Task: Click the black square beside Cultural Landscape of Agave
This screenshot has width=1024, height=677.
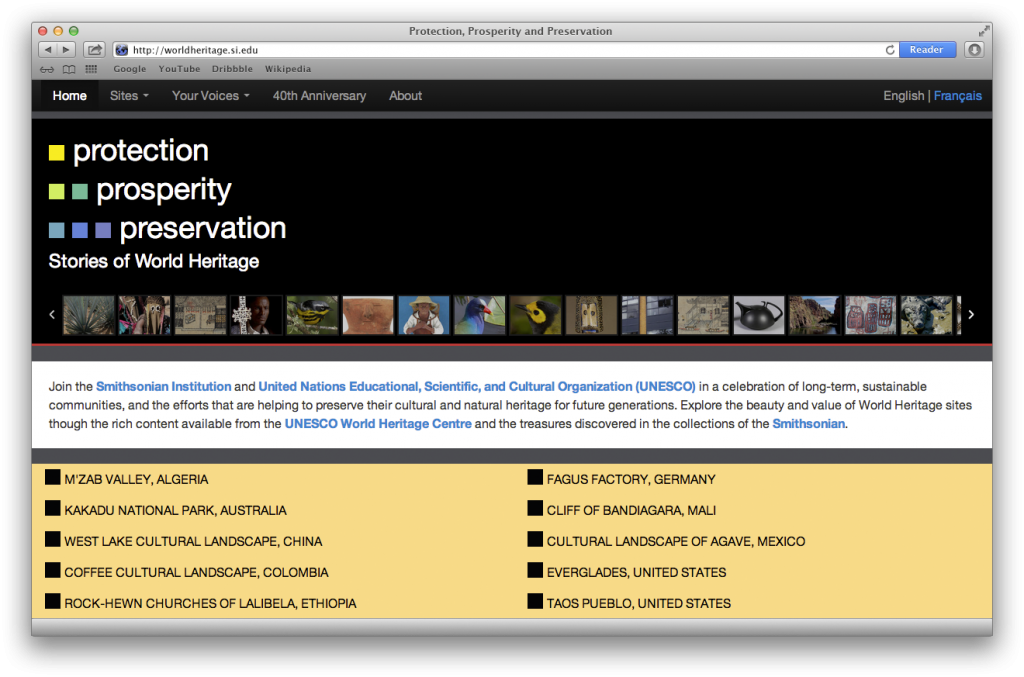Action: [x=535, y=539]
